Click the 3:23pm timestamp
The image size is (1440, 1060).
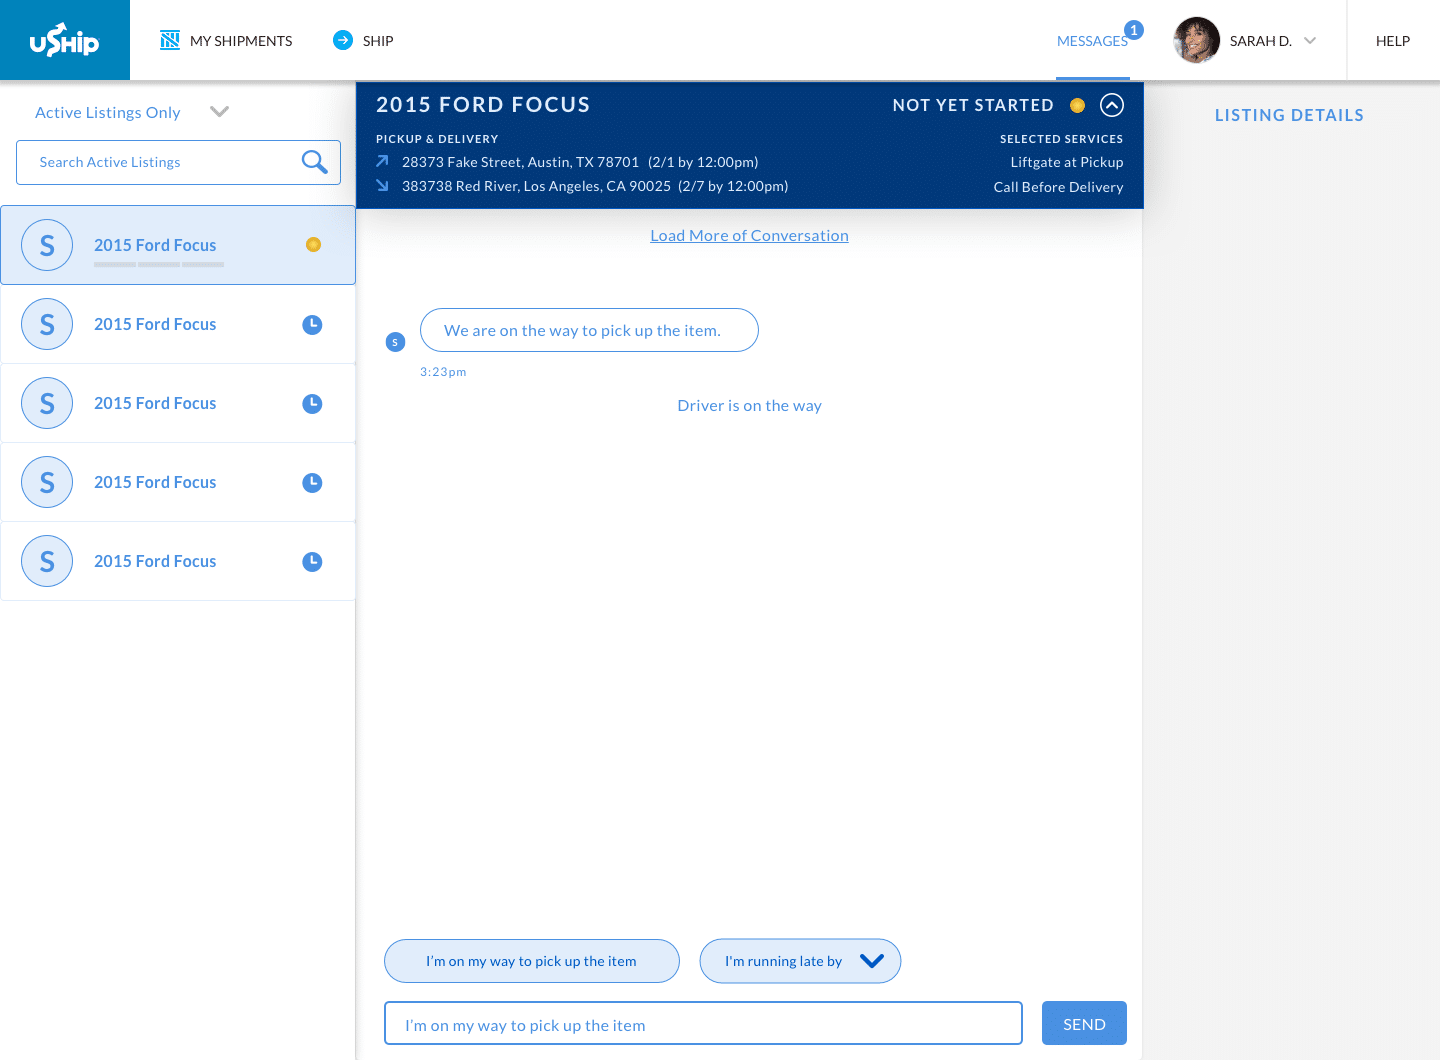443,372
